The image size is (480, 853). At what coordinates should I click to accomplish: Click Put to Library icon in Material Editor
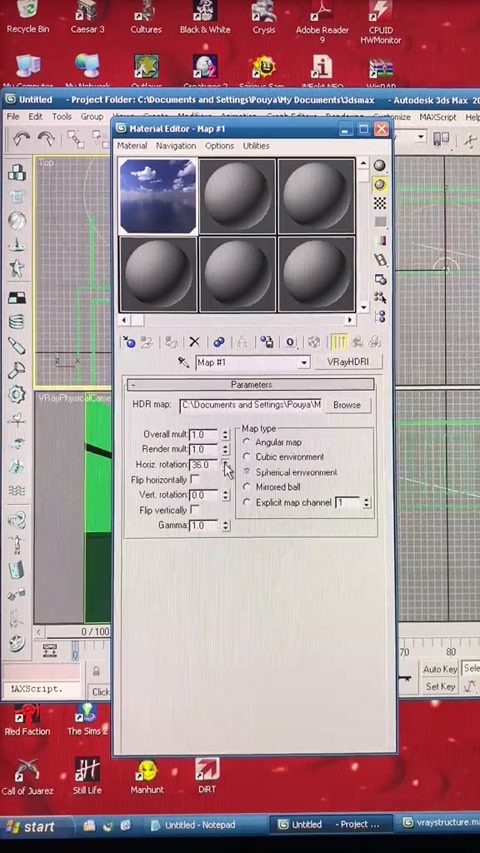pos(267,342)
